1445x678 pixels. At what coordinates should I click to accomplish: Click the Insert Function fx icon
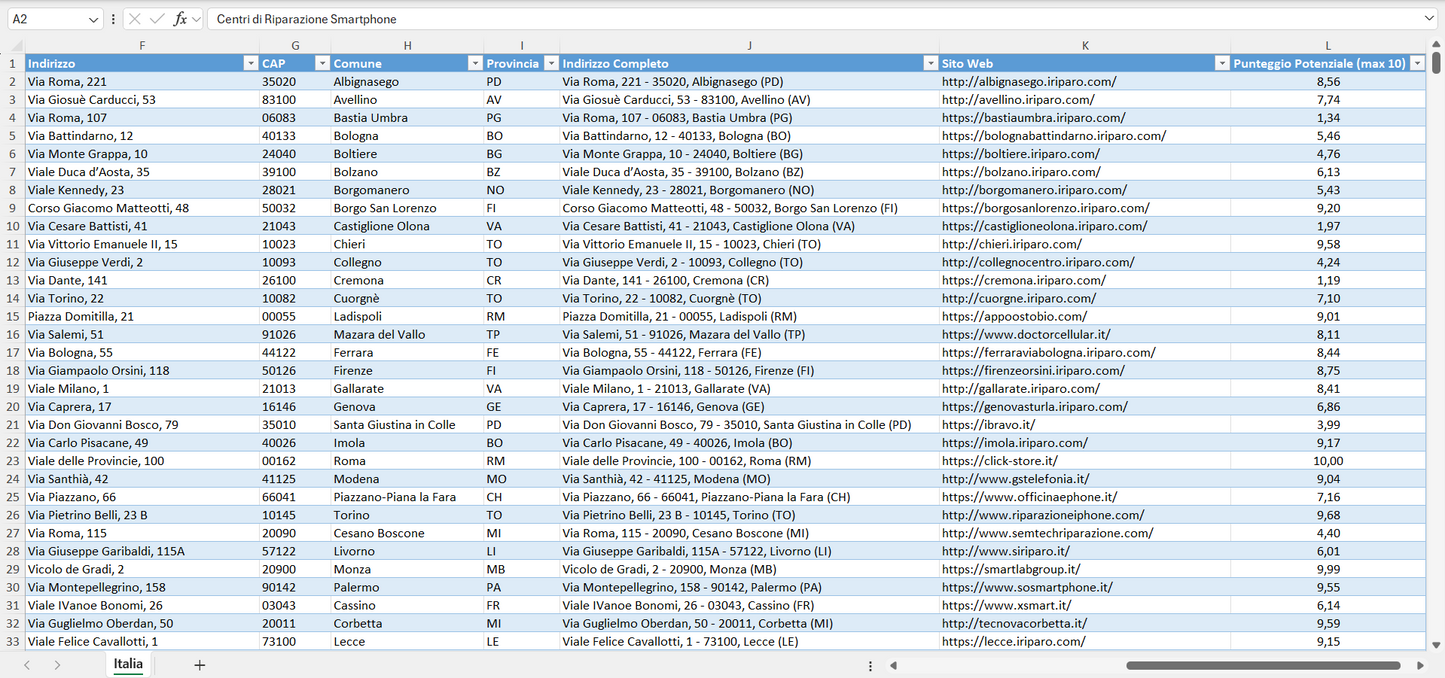click(x=180, y=19)
